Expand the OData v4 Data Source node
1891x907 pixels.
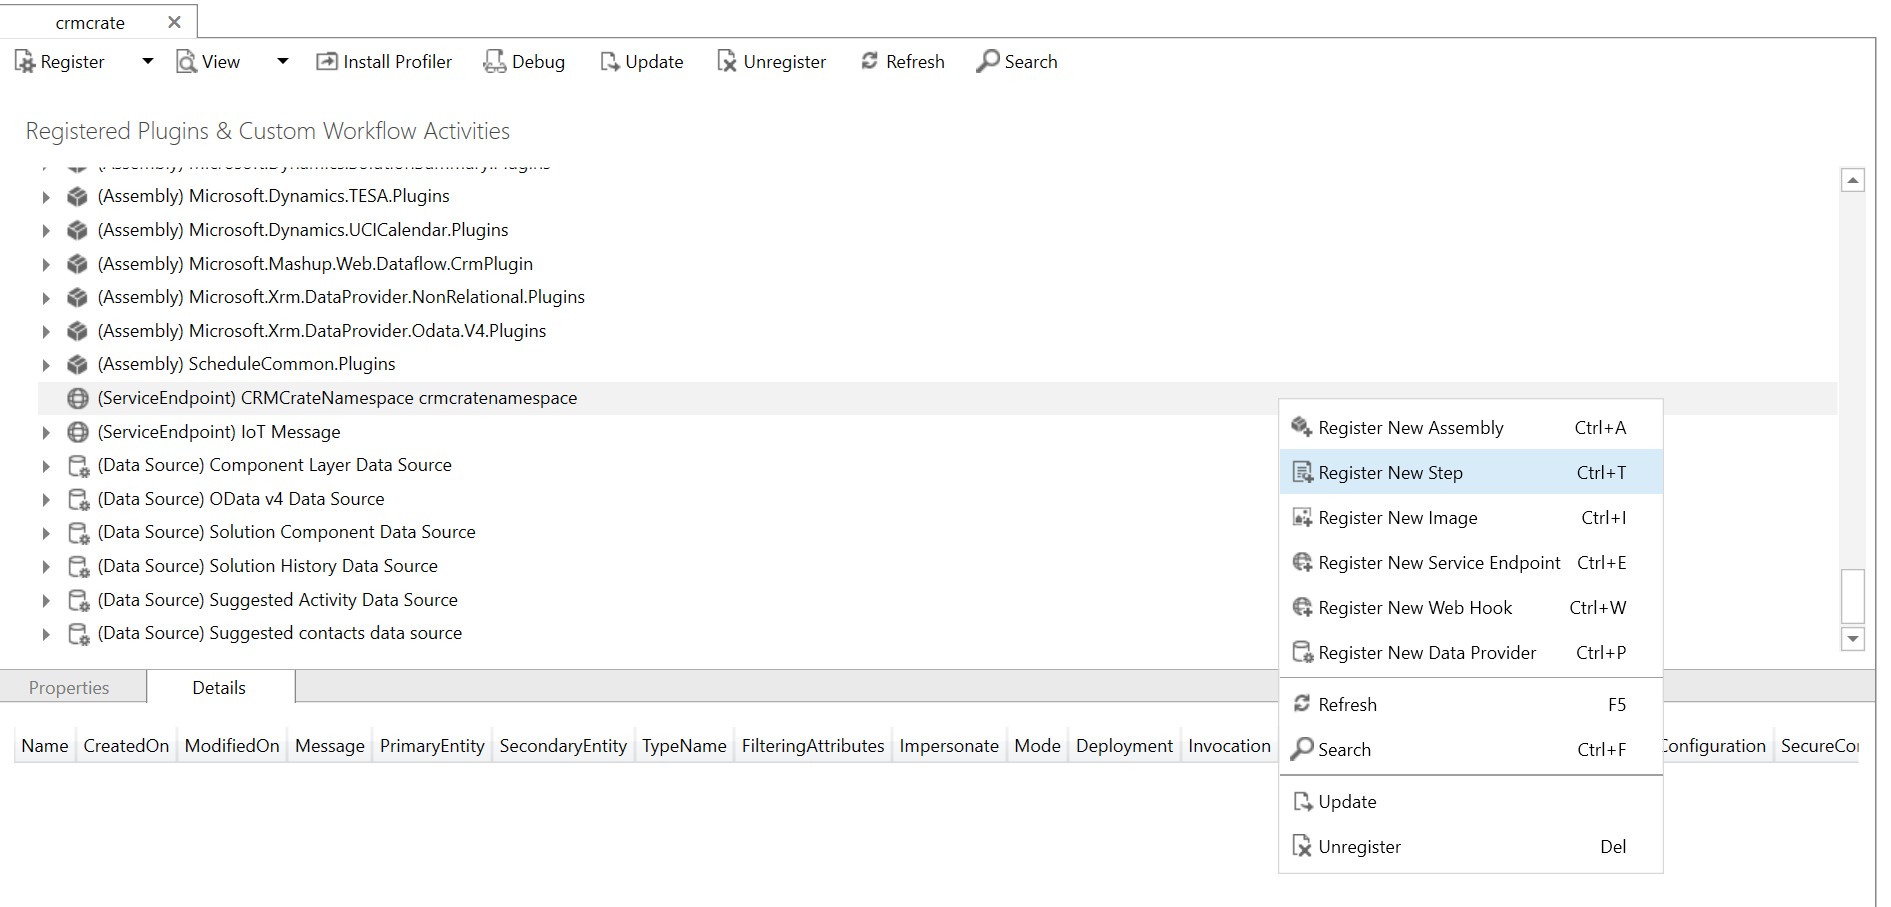[46, 498]
